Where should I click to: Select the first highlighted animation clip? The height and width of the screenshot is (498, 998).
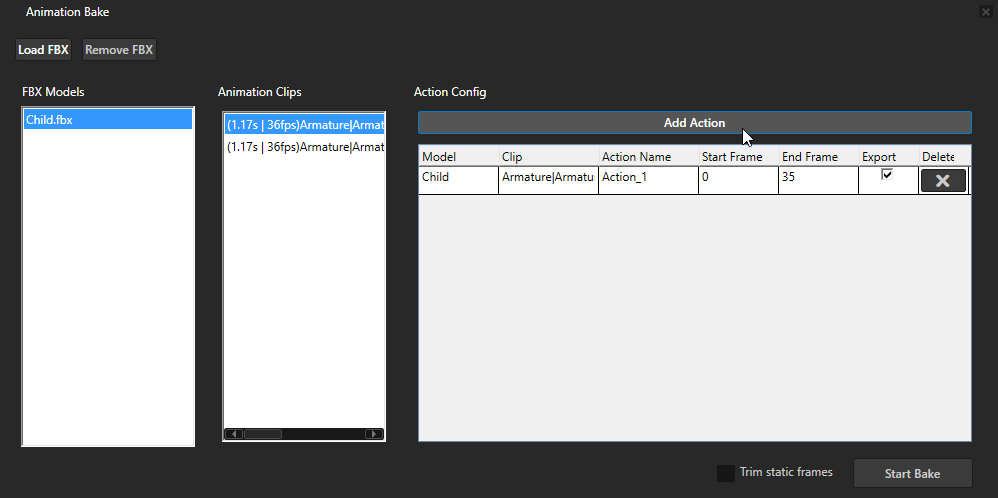click(304, 125)
